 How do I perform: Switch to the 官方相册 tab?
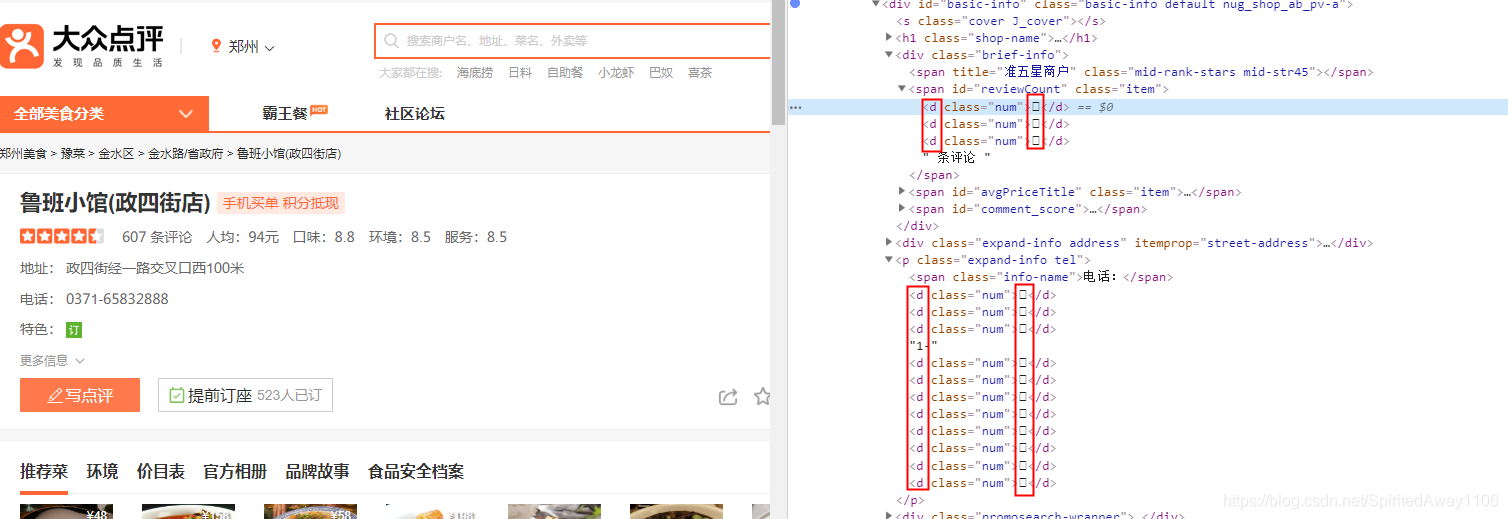pos(235,471)
